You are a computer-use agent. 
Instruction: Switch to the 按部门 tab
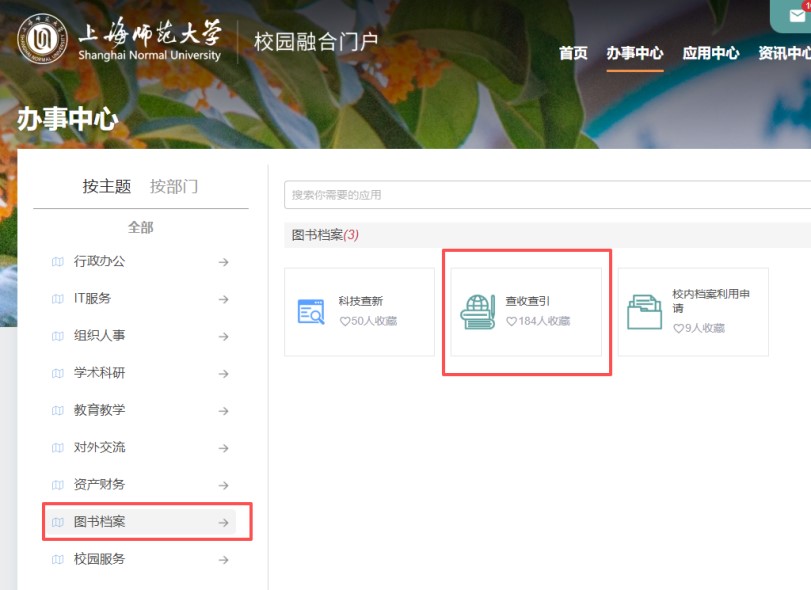tap(174, 186)
